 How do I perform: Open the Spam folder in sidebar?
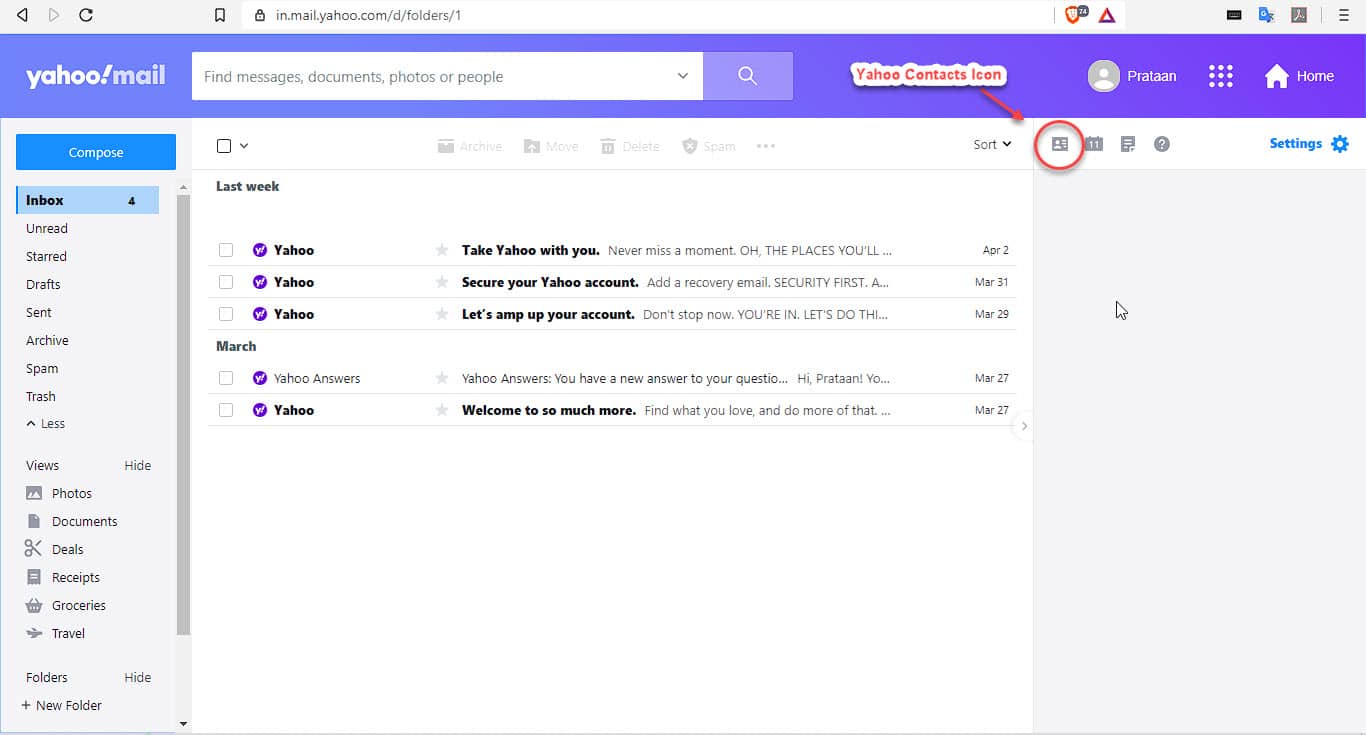42,368
